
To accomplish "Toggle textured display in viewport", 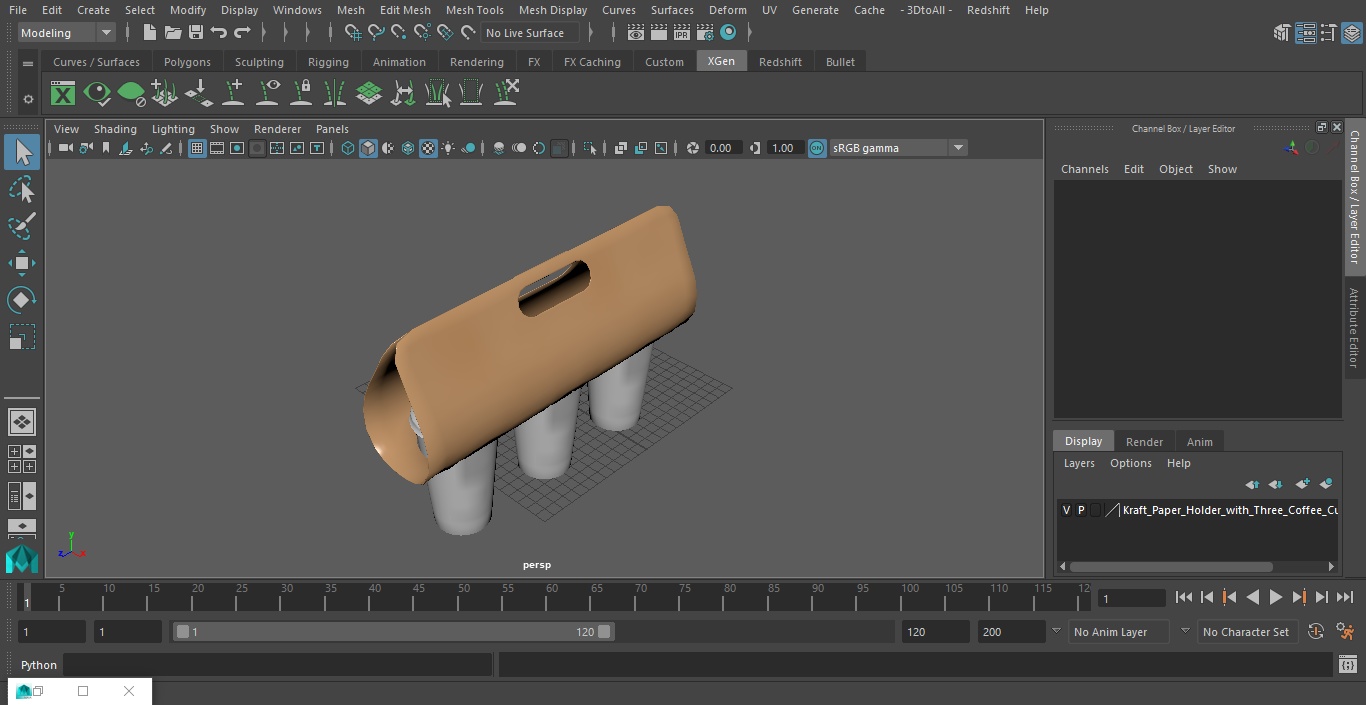I will (428, 148).
